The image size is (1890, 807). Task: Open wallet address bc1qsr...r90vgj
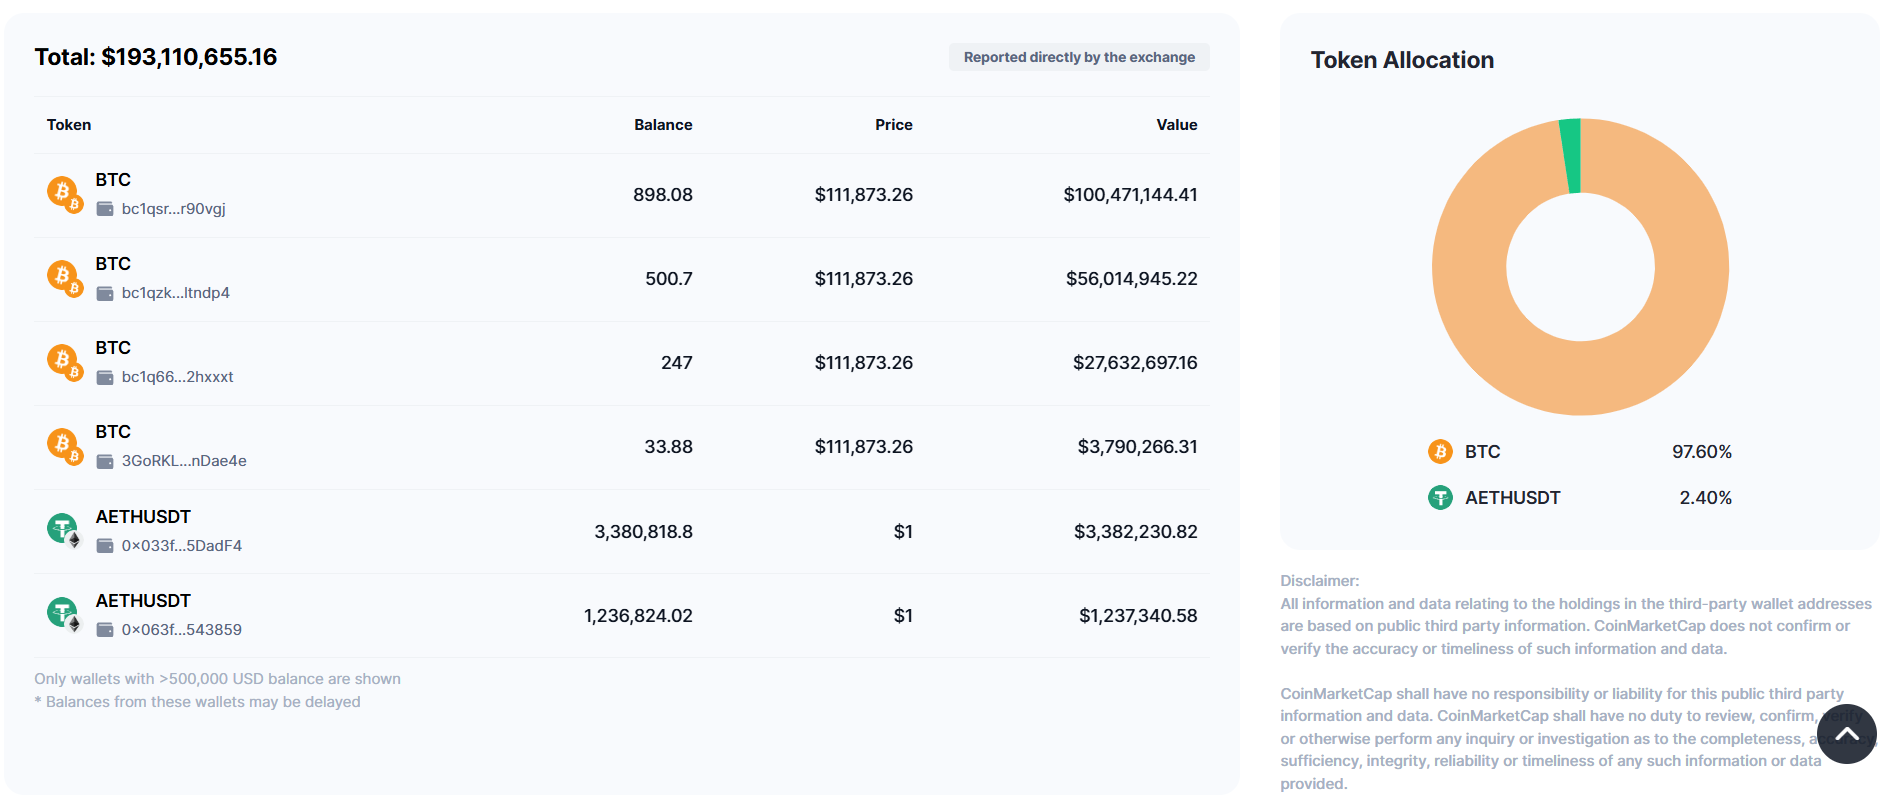point(173,209)
